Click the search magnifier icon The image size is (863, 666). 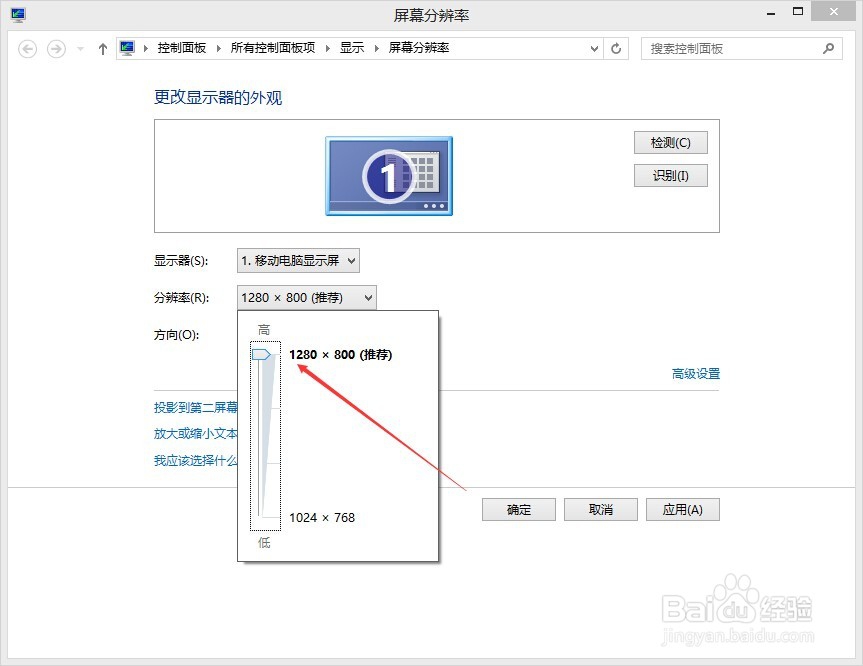tap(828, 49)
